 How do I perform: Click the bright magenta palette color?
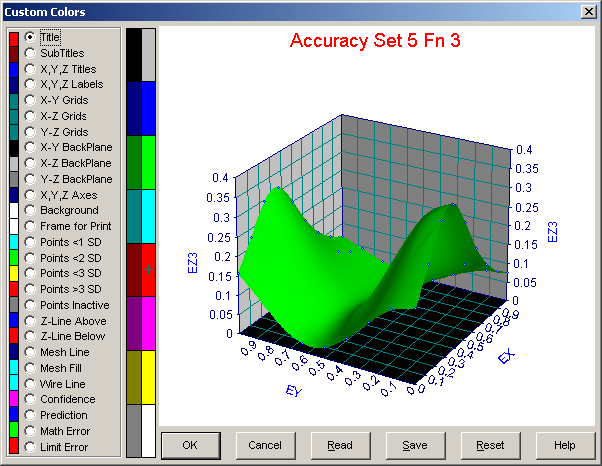pos(148,324)
